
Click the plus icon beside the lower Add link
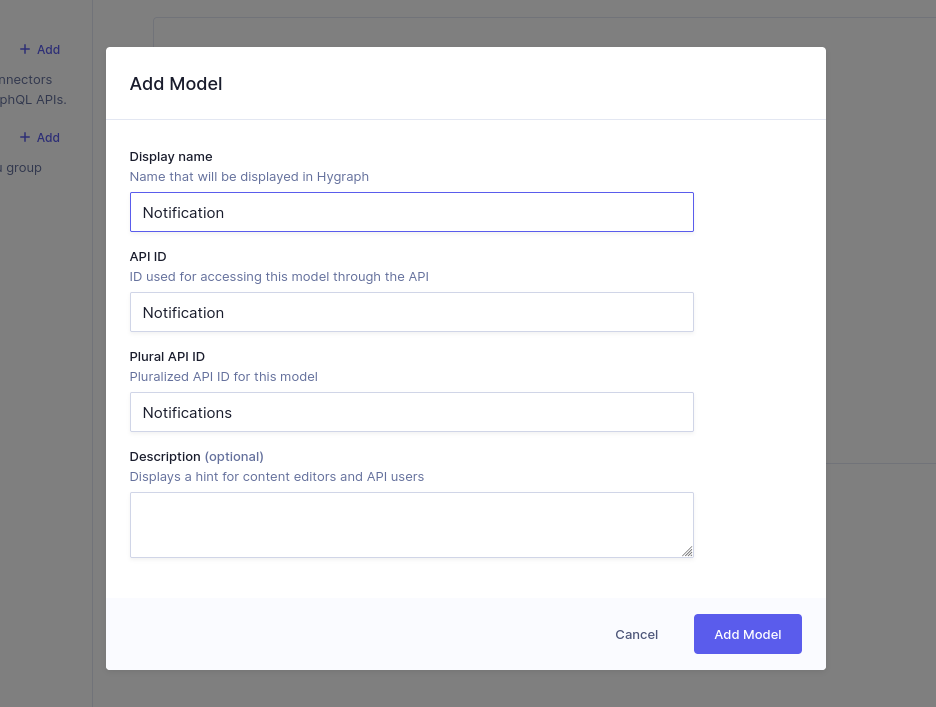(23, 137)
